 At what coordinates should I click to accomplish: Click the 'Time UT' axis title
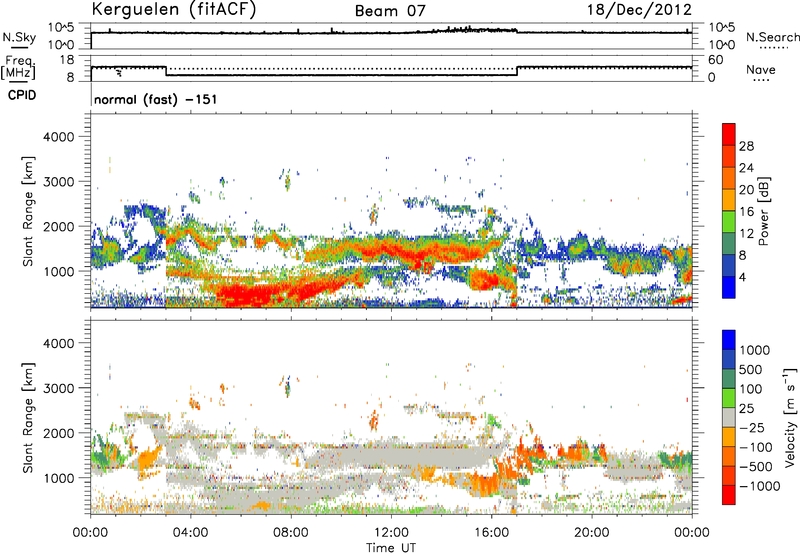click(391, 548)
